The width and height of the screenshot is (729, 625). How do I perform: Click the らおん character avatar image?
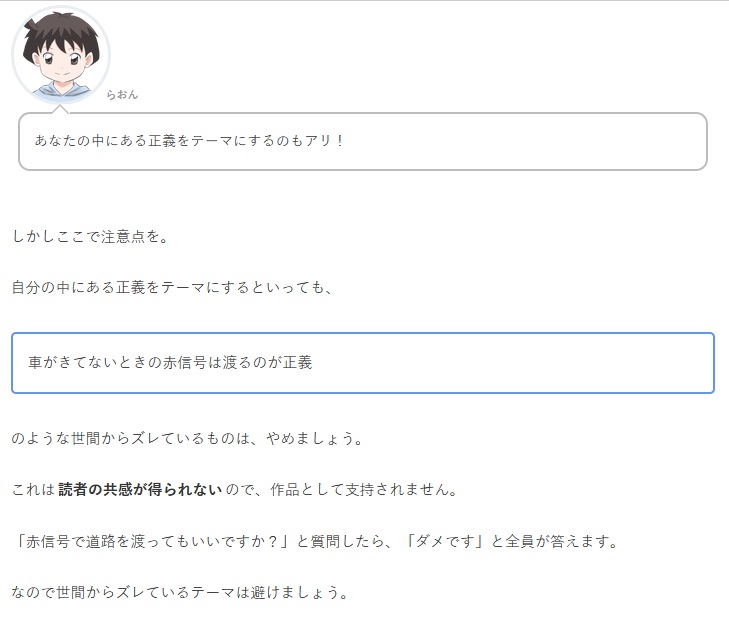pyautogui.click(x=61, y=55)
